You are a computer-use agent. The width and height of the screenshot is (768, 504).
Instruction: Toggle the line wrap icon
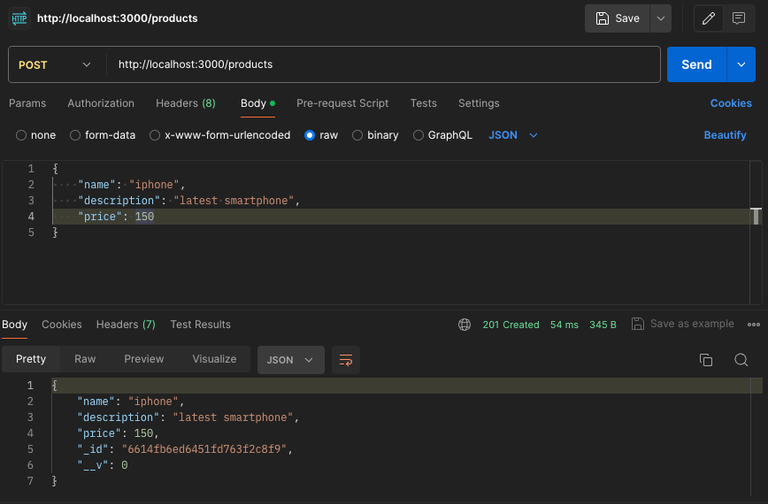click(346, 360)
